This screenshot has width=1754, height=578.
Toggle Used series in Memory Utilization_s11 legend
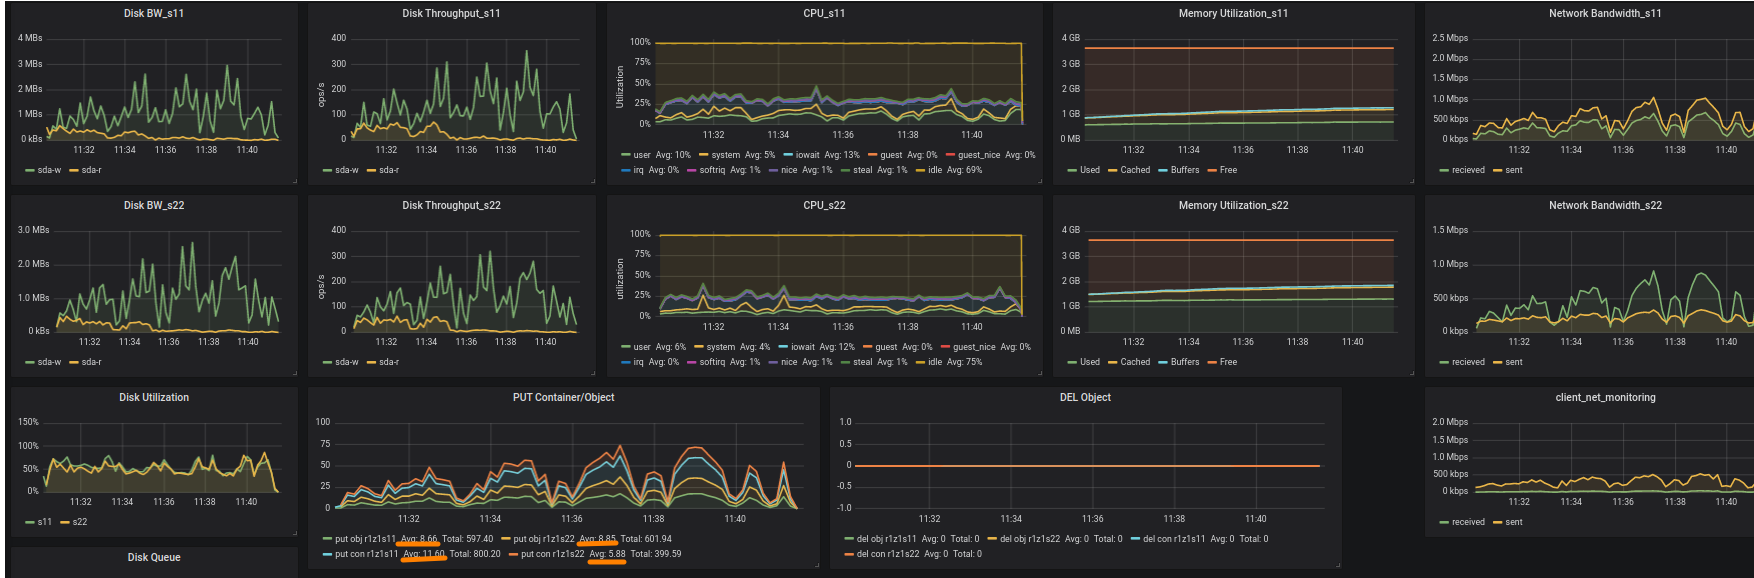[x=1090, y=170]
